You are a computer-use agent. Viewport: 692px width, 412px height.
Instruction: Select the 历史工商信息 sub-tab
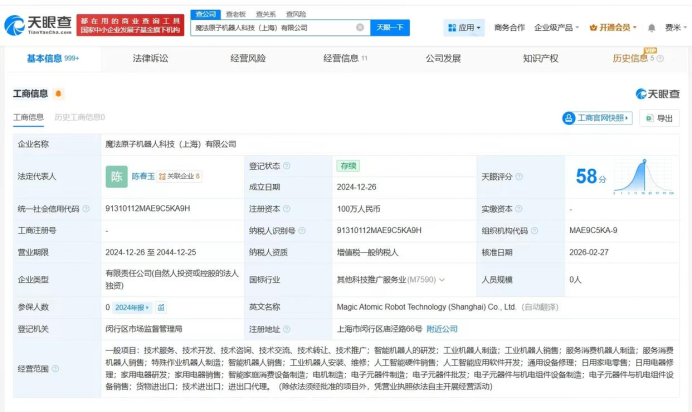79,117
